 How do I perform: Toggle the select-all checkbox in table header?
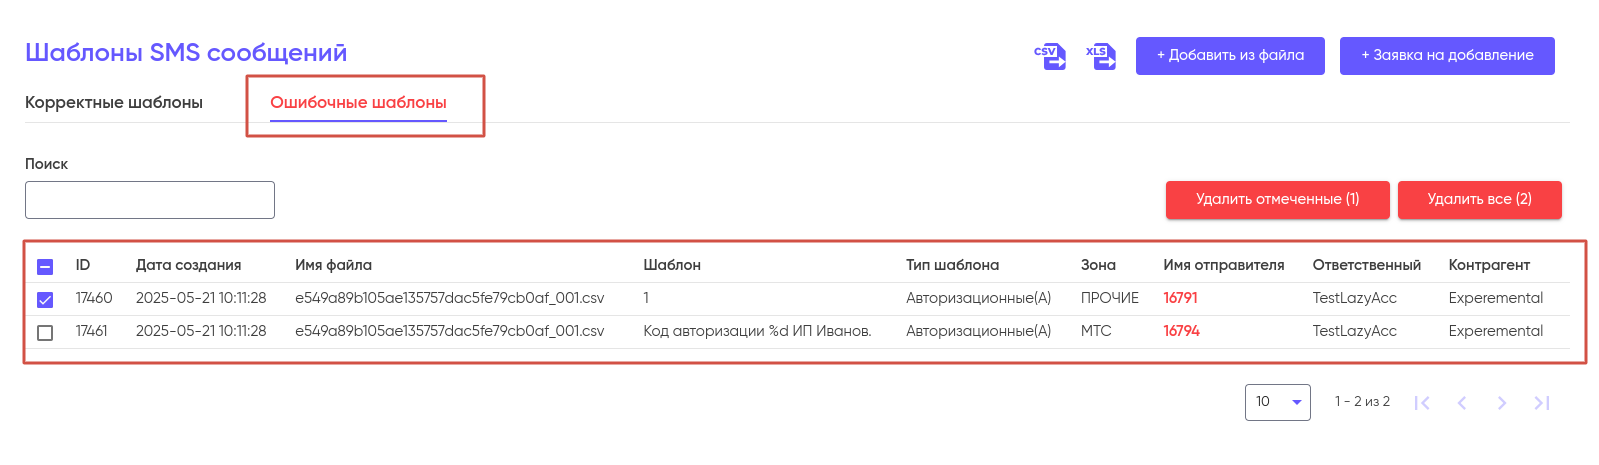tap(45, 266)
